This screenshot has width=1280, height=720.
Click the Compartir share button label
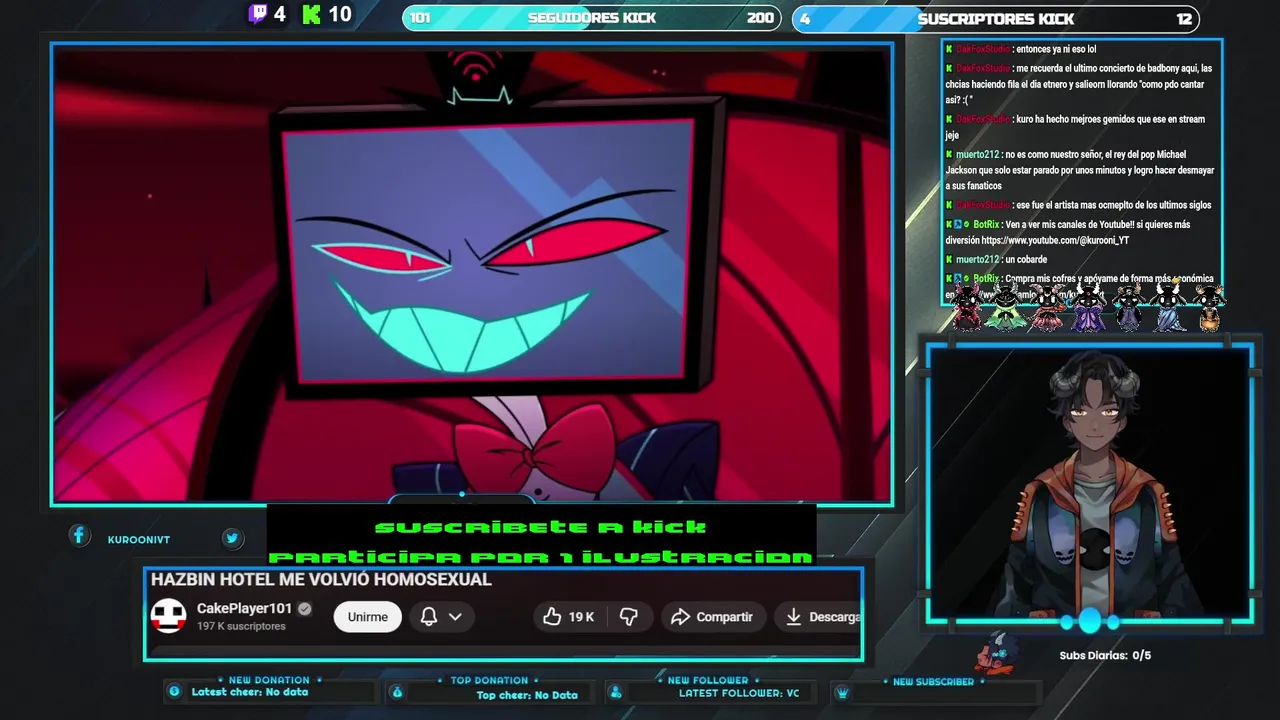(724, 617)
